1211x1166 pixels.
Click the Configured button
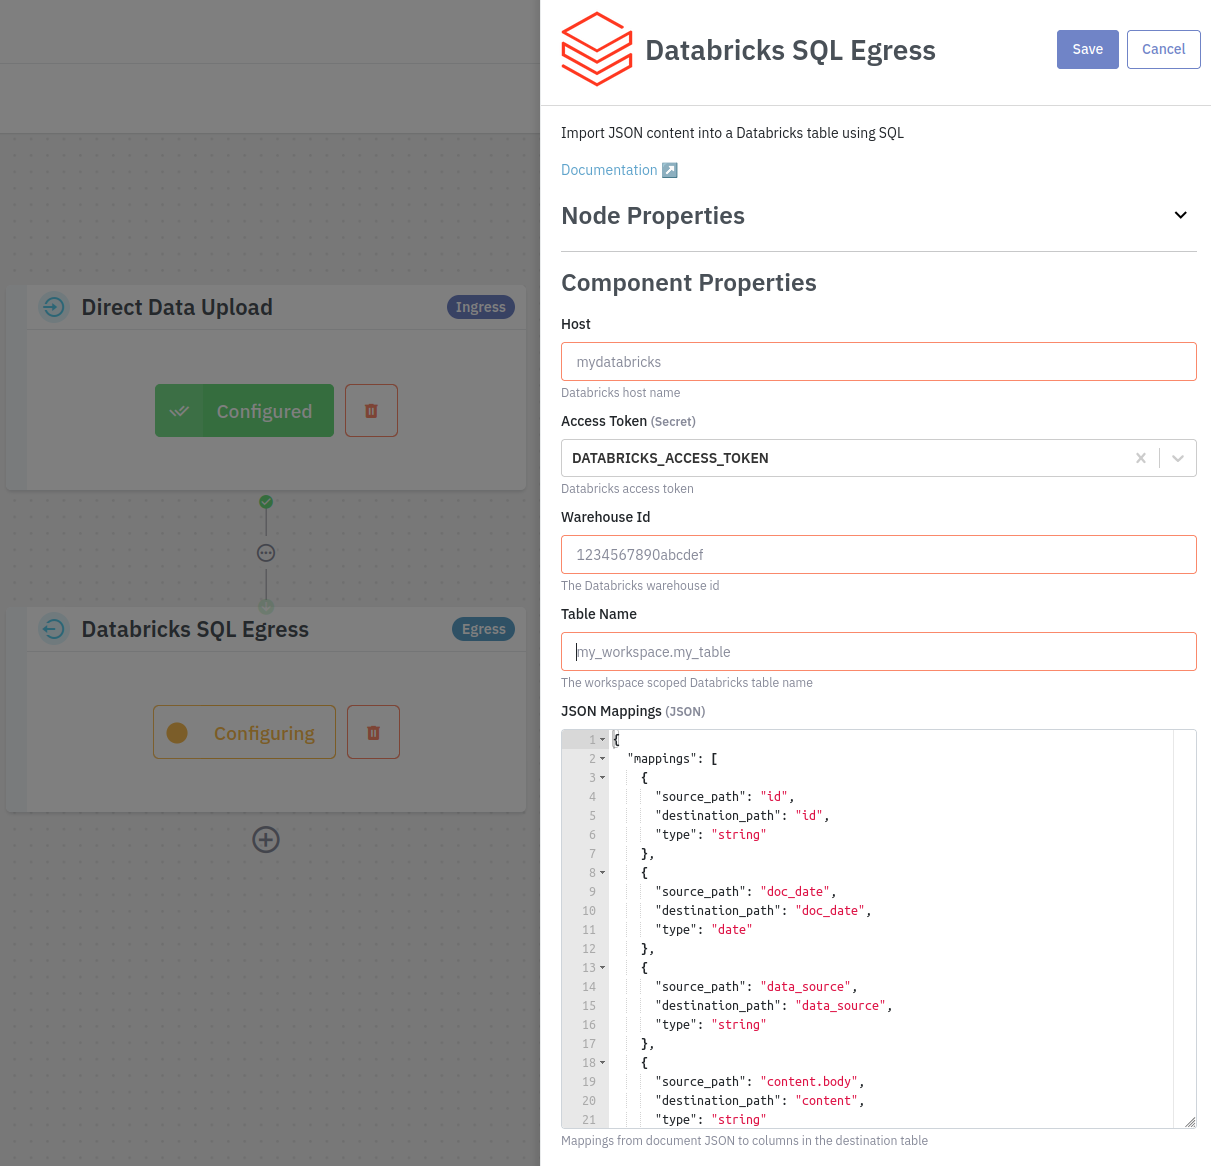pyautogui.click(x=244, y=411)
